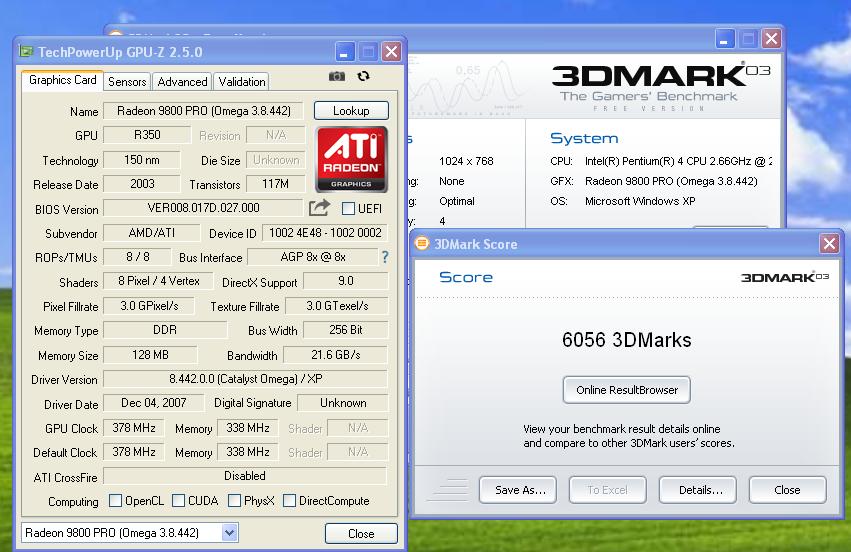Click the GPU-Z refresh icon
This screenshot has height=552, width=851.
(363, 77)
